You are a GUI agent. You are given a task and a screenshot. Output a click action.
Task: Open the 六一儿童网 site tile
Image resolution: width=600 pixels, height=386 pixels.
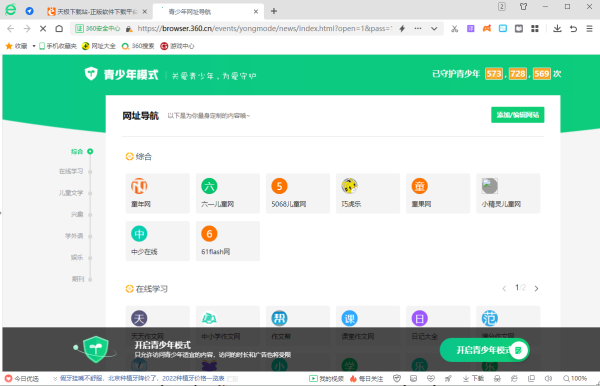[x=228, y=193]
